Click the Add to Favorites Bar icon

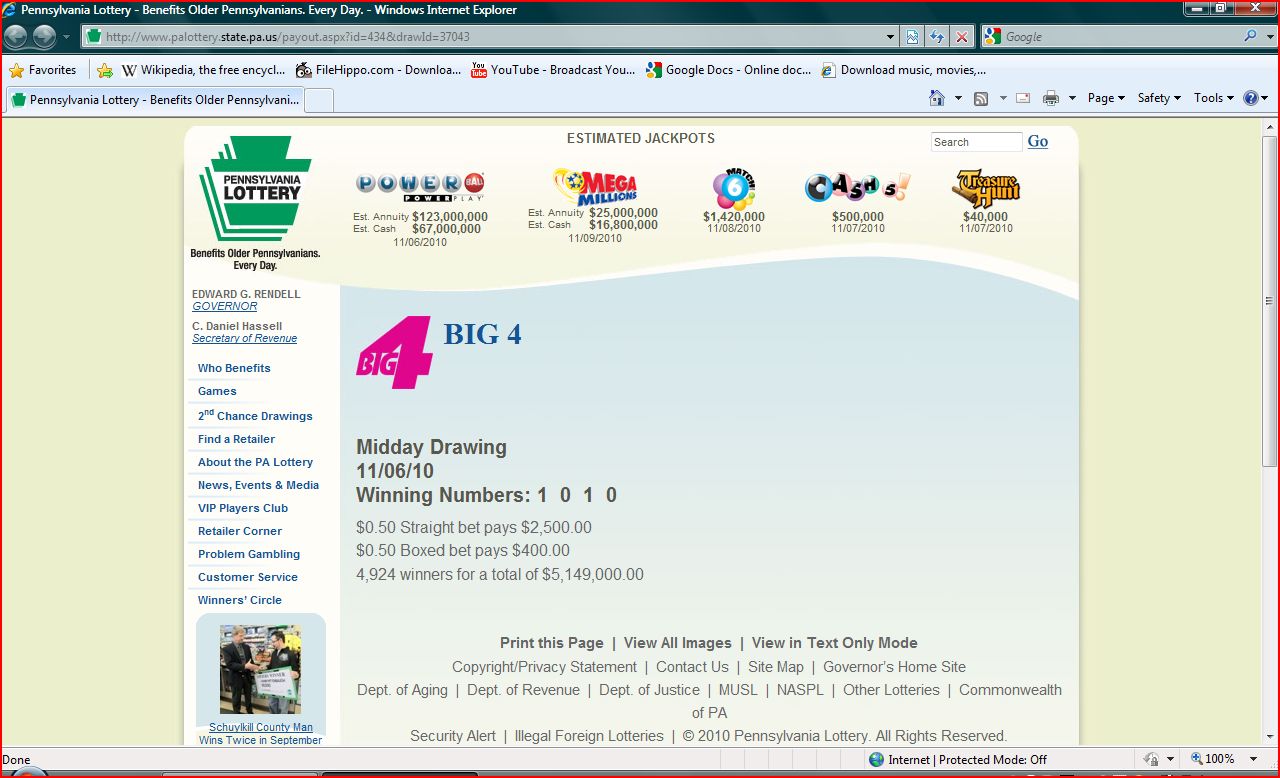click(105, 70)
